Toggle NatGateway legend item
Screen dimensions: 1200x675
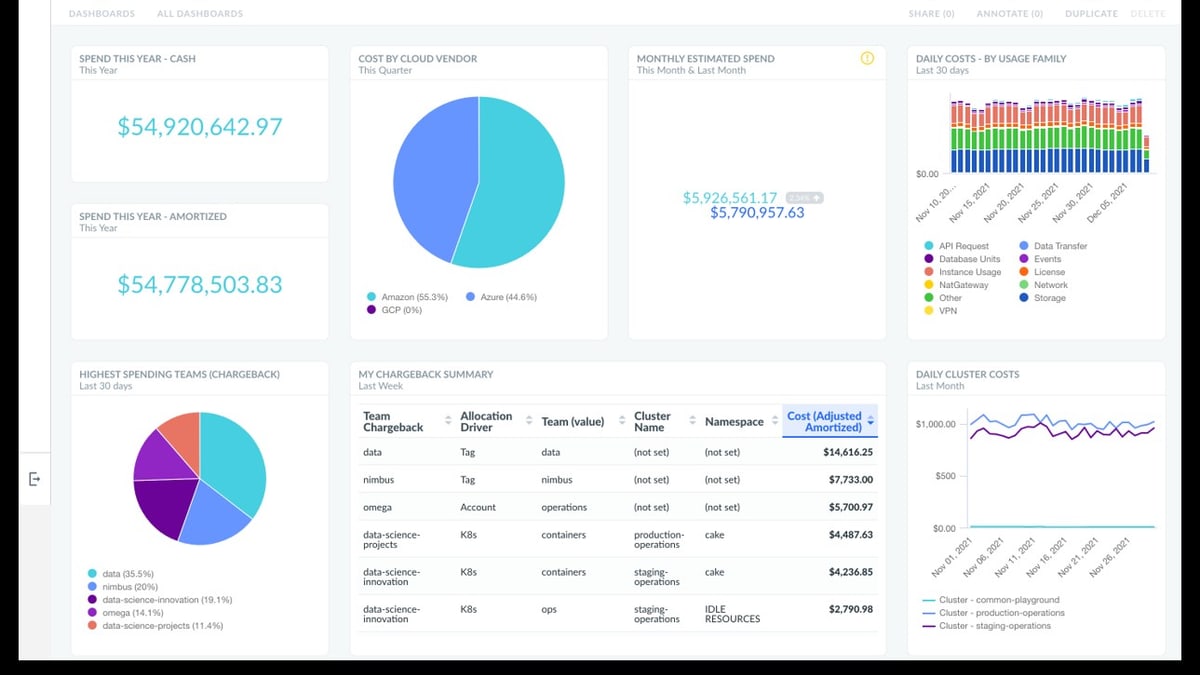tap(956, 285)
